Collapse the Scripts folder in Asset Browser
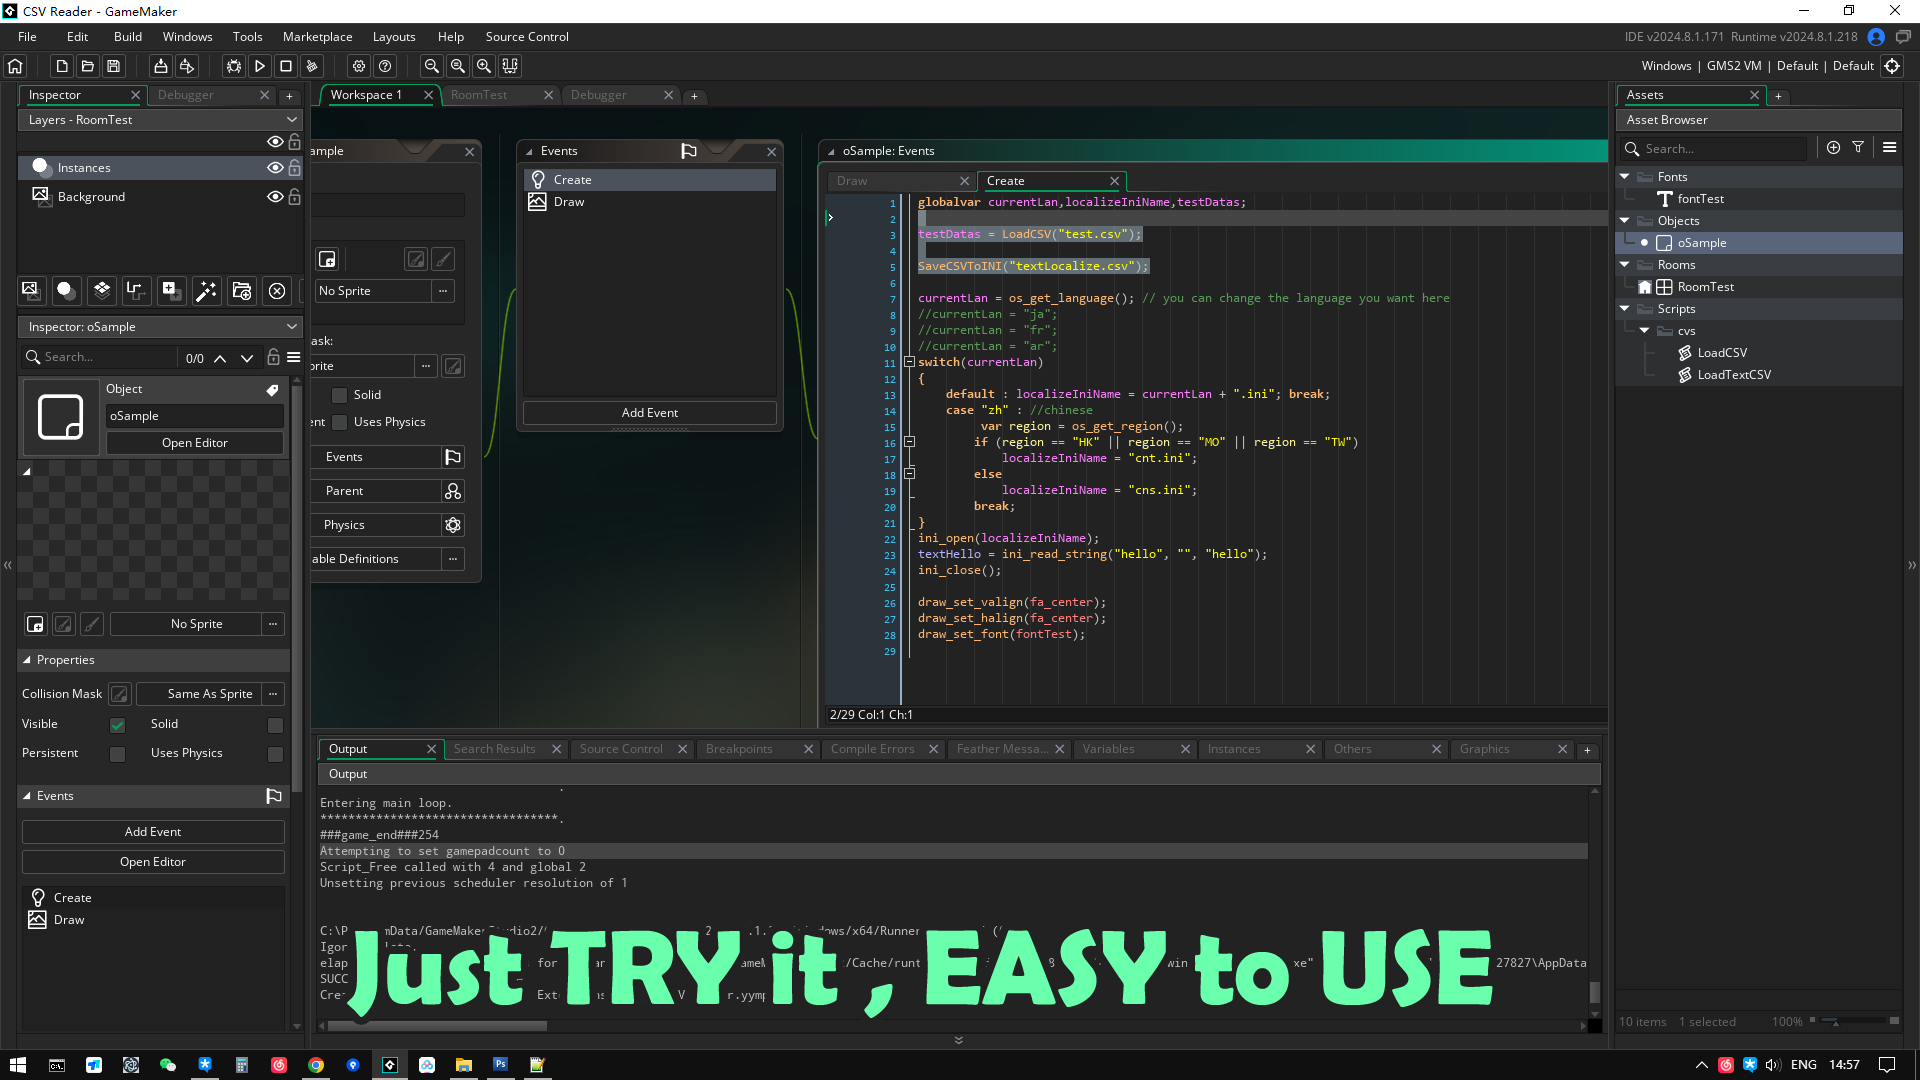 pos(1624,308)
